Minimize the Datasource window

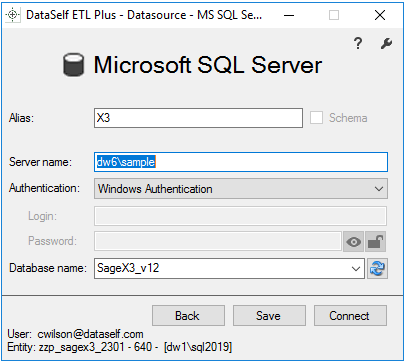289,15
